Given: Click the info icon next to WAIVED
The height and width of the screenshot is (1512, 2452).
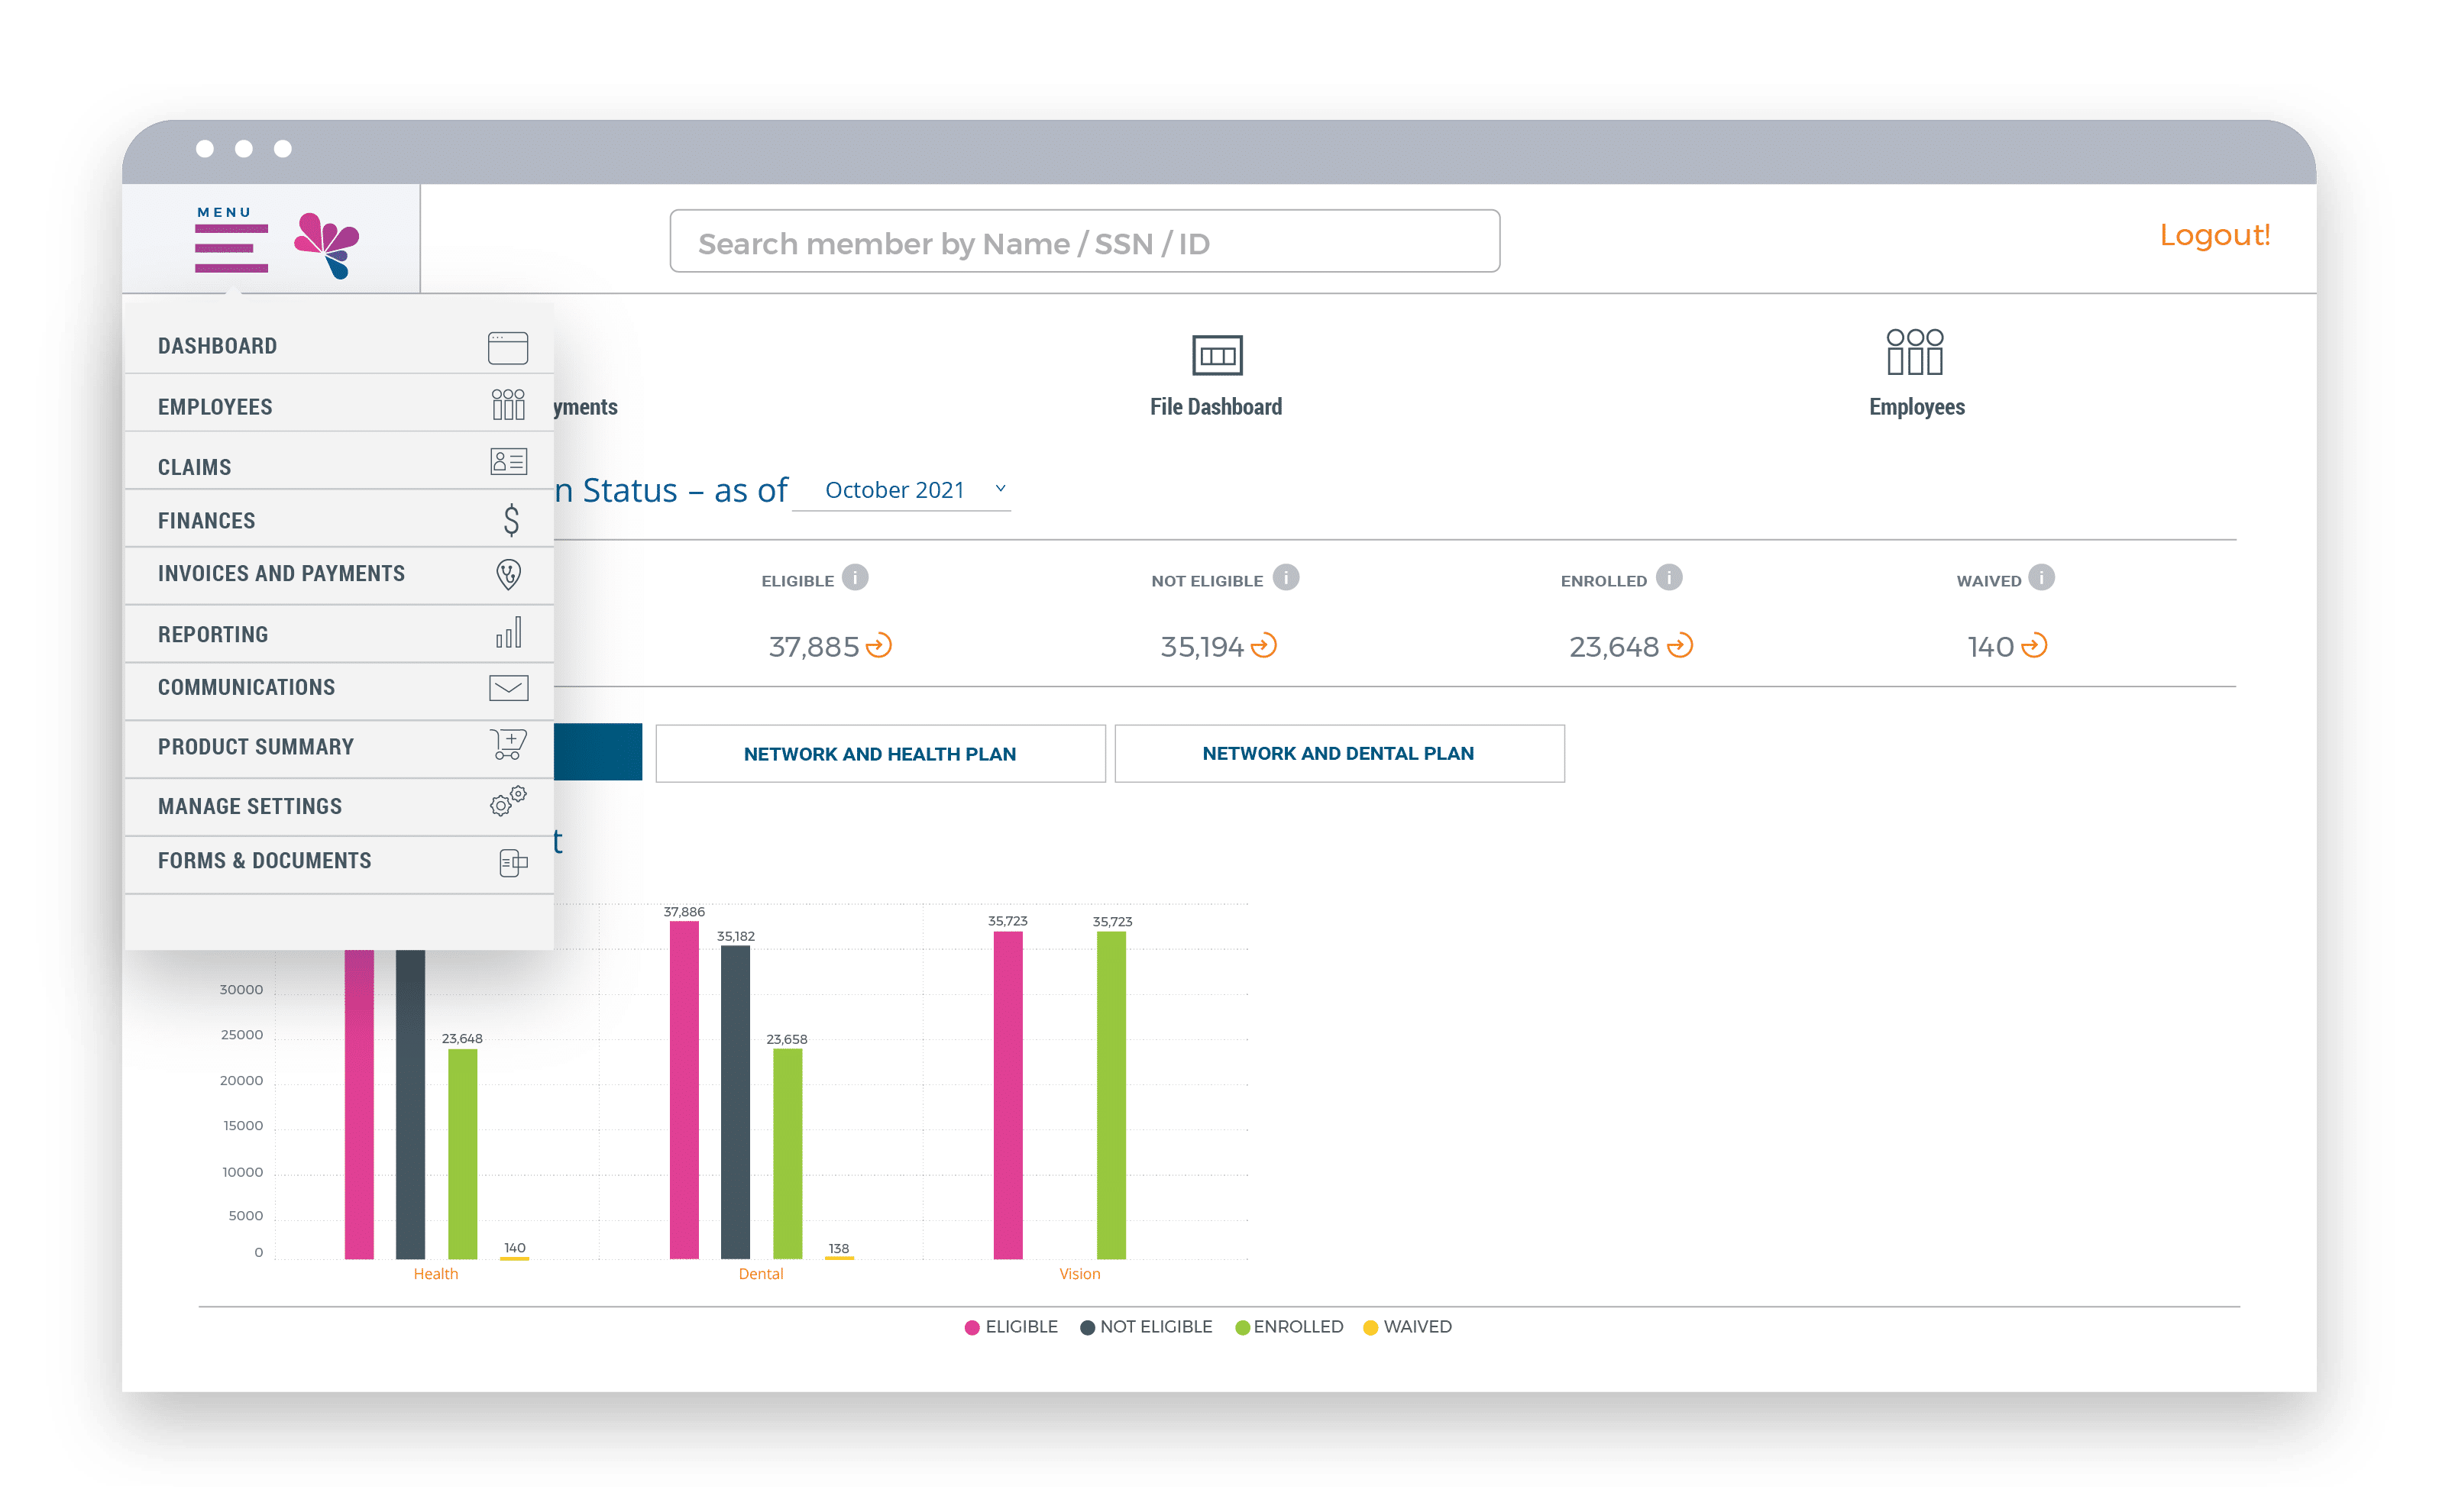Looking at the screenshot, I should click(2041, 578).
